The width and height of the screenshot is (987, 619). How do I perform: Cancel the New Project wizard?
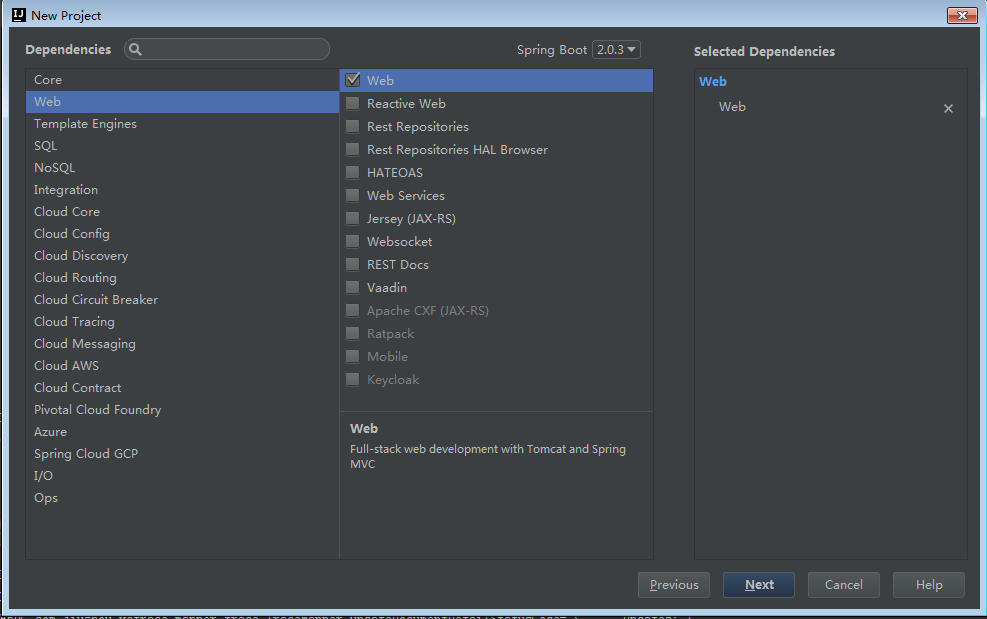point(843,584)
